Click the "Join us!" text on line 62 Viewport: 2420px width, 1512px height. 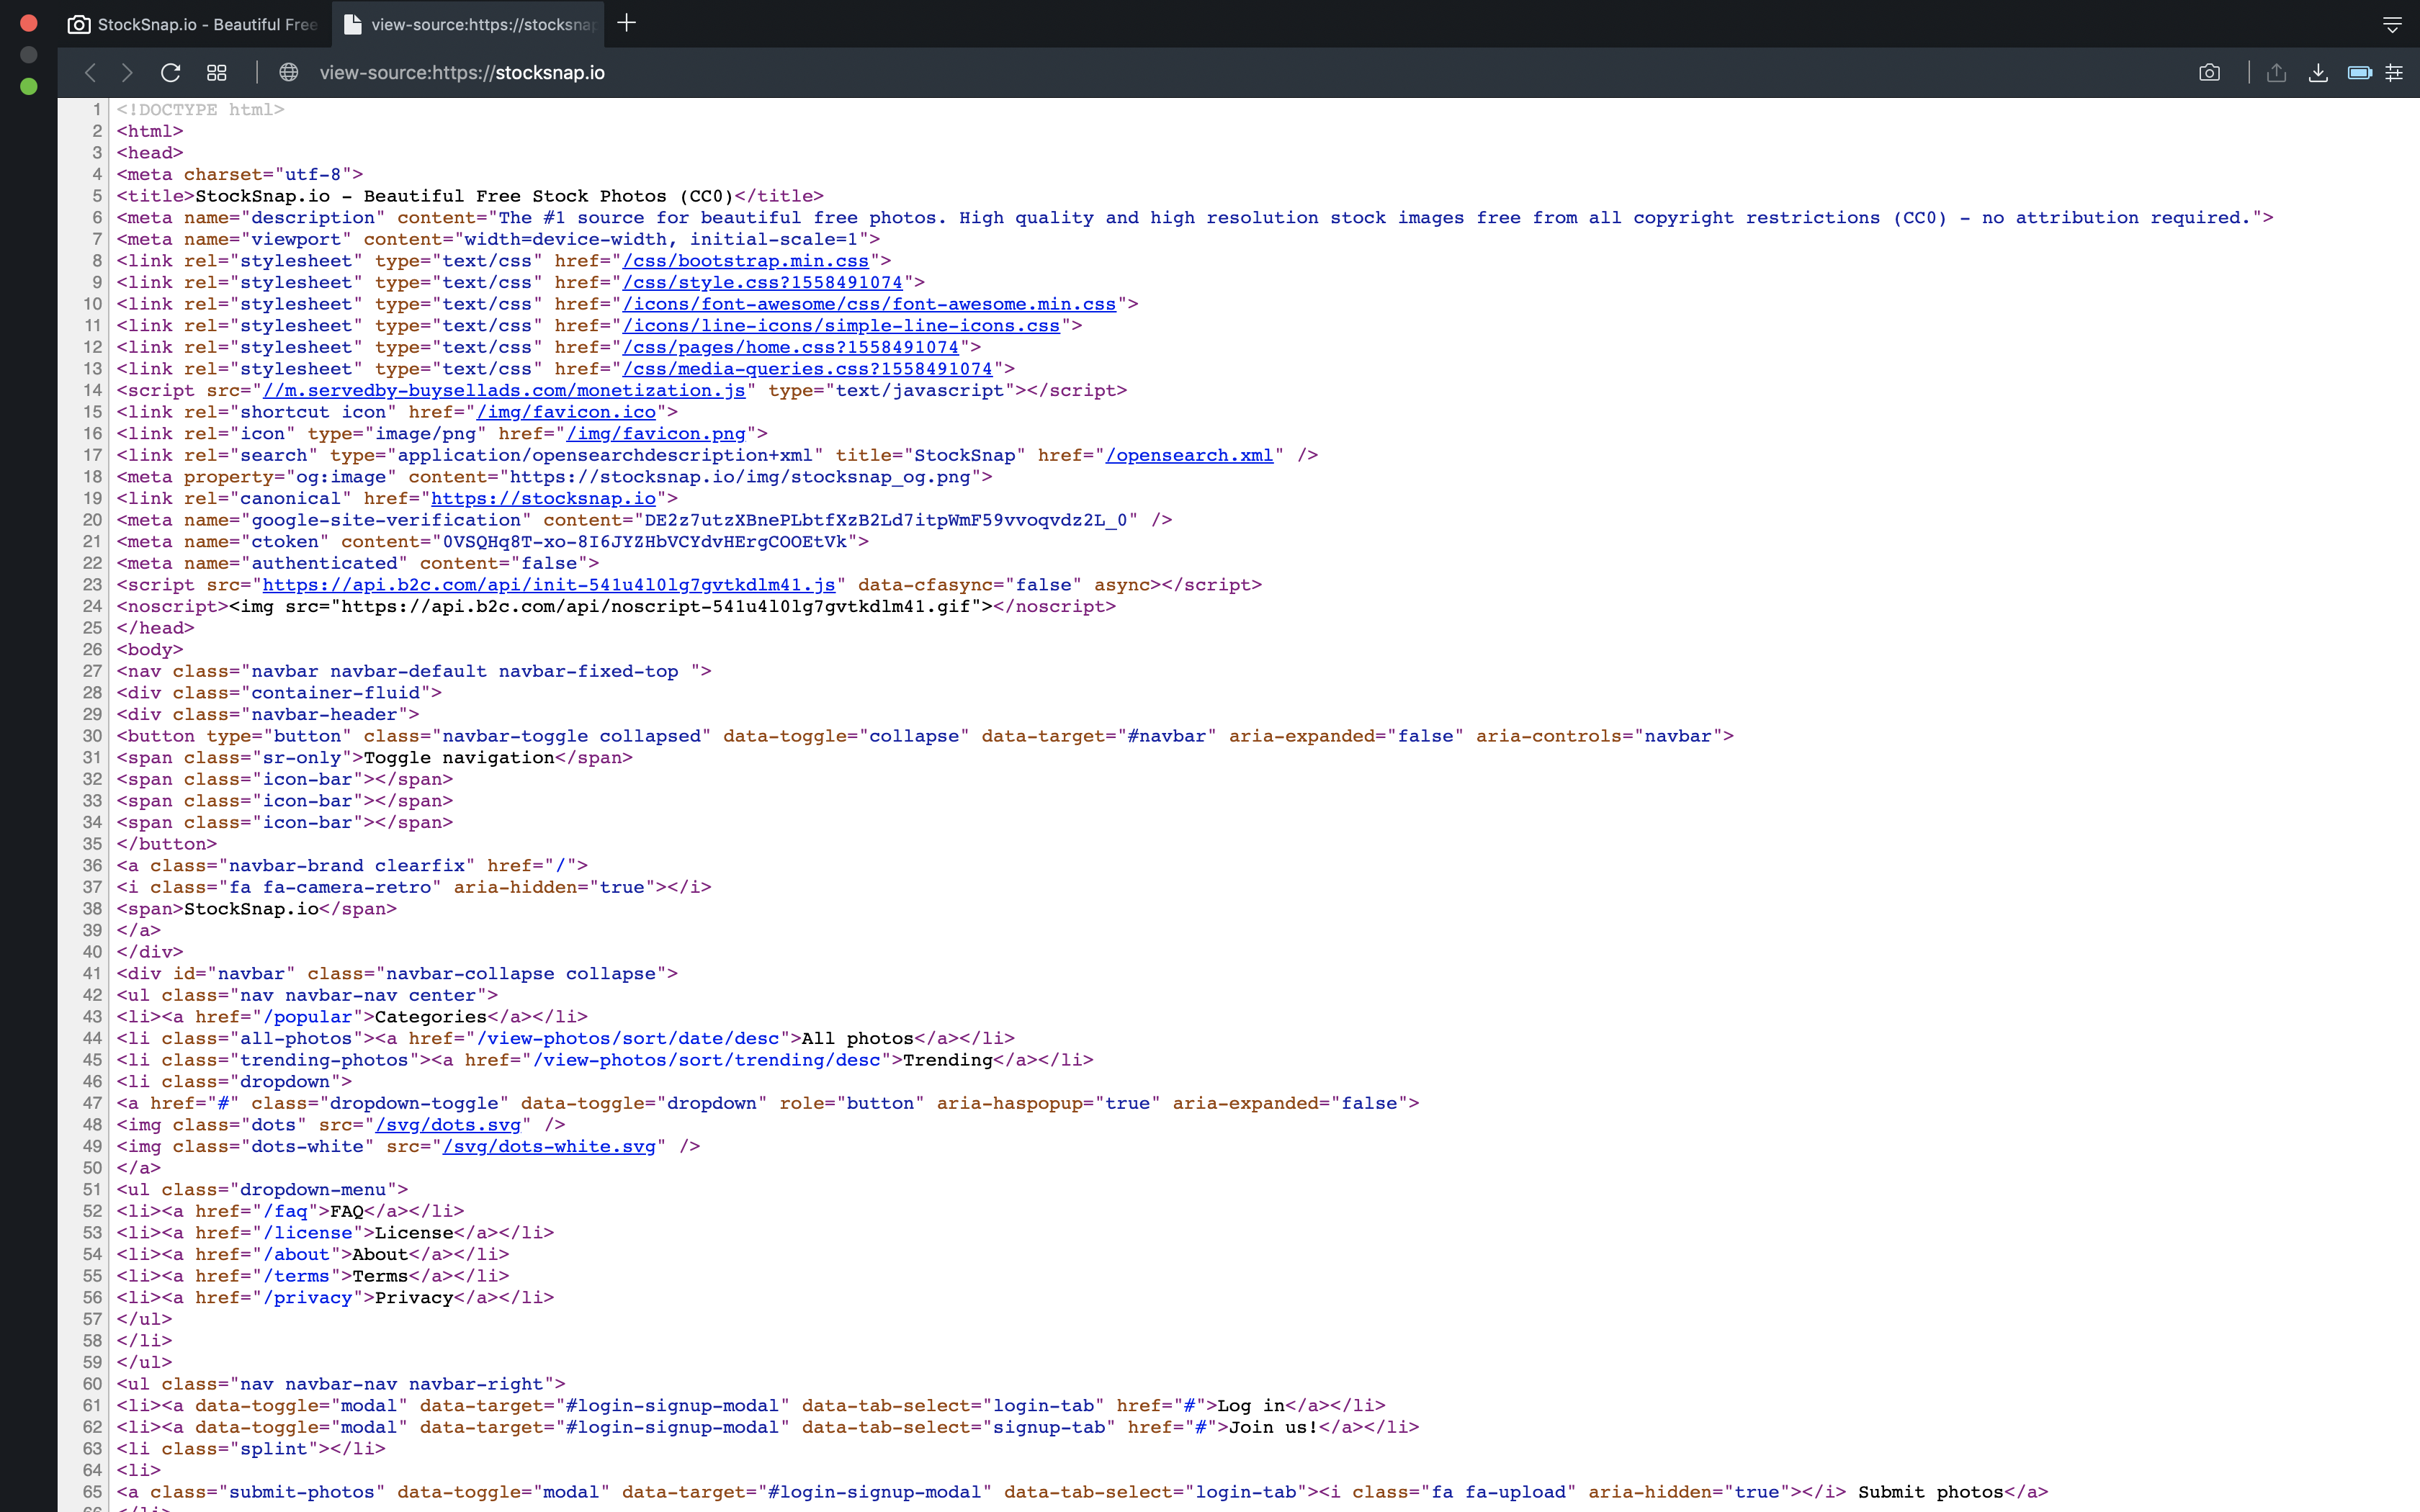coord(1274,1428)
